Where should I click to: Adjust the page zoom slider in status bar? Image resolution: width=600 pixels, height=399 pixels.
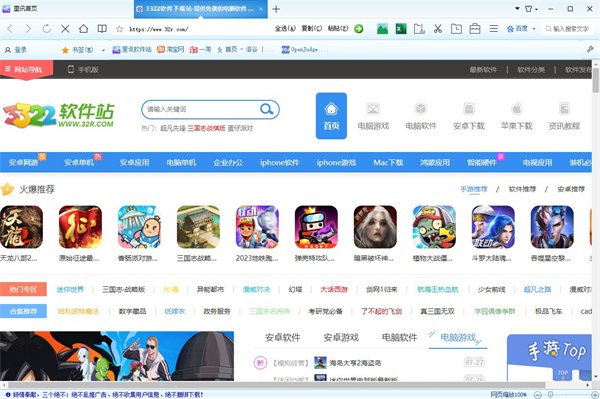tap(551, 394)
